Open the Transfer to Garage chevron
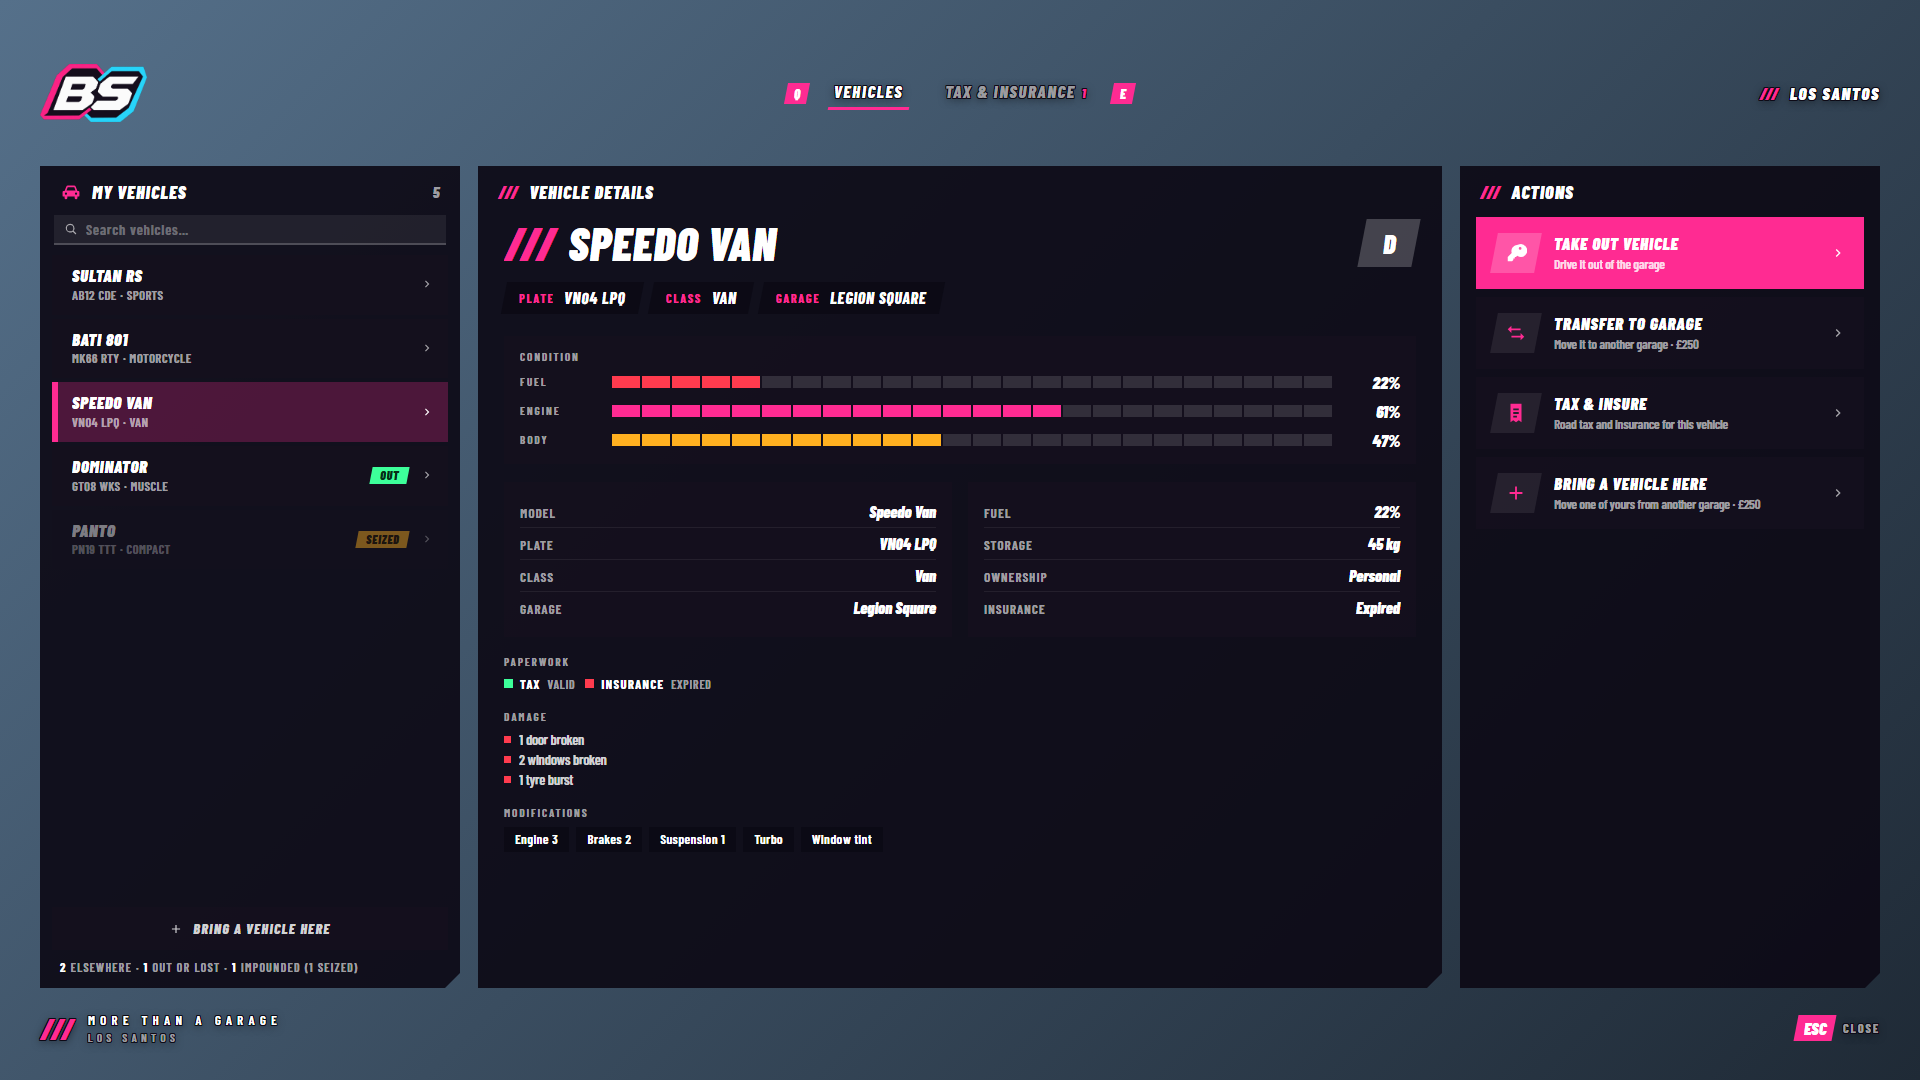 (1838, 333)
